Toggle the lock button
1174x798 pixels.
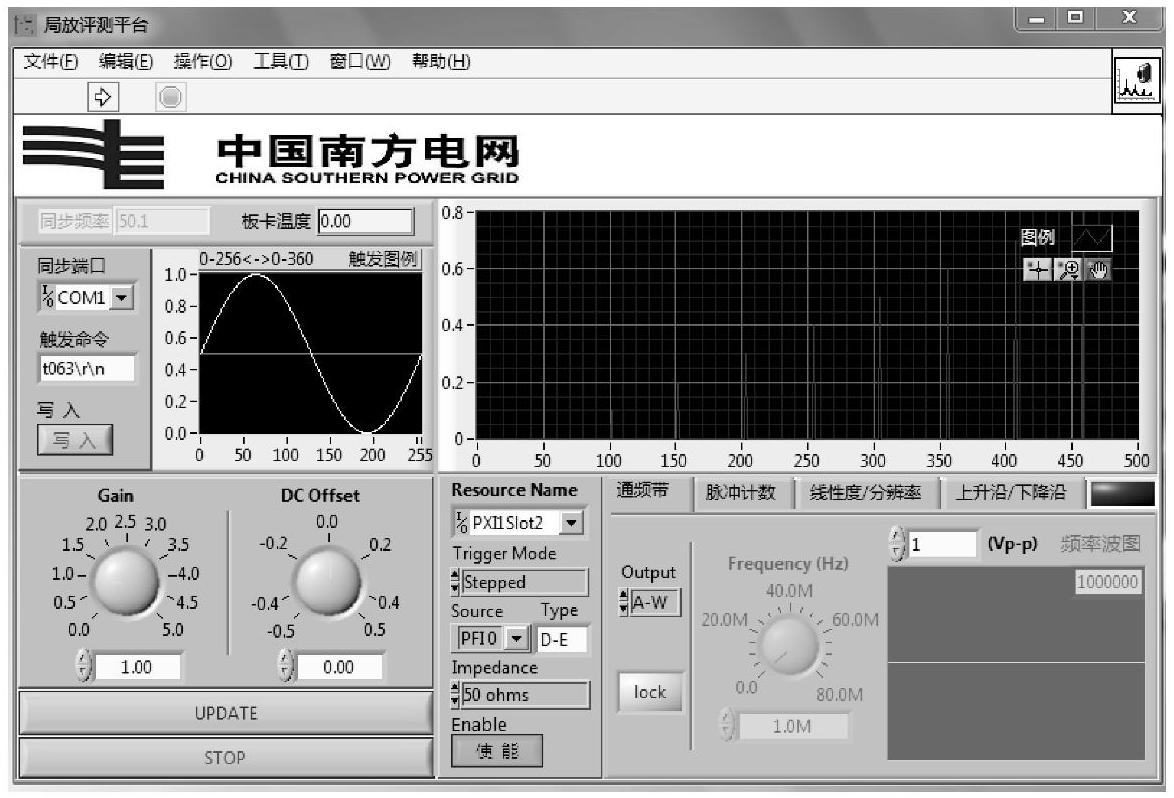click(649, 692)
